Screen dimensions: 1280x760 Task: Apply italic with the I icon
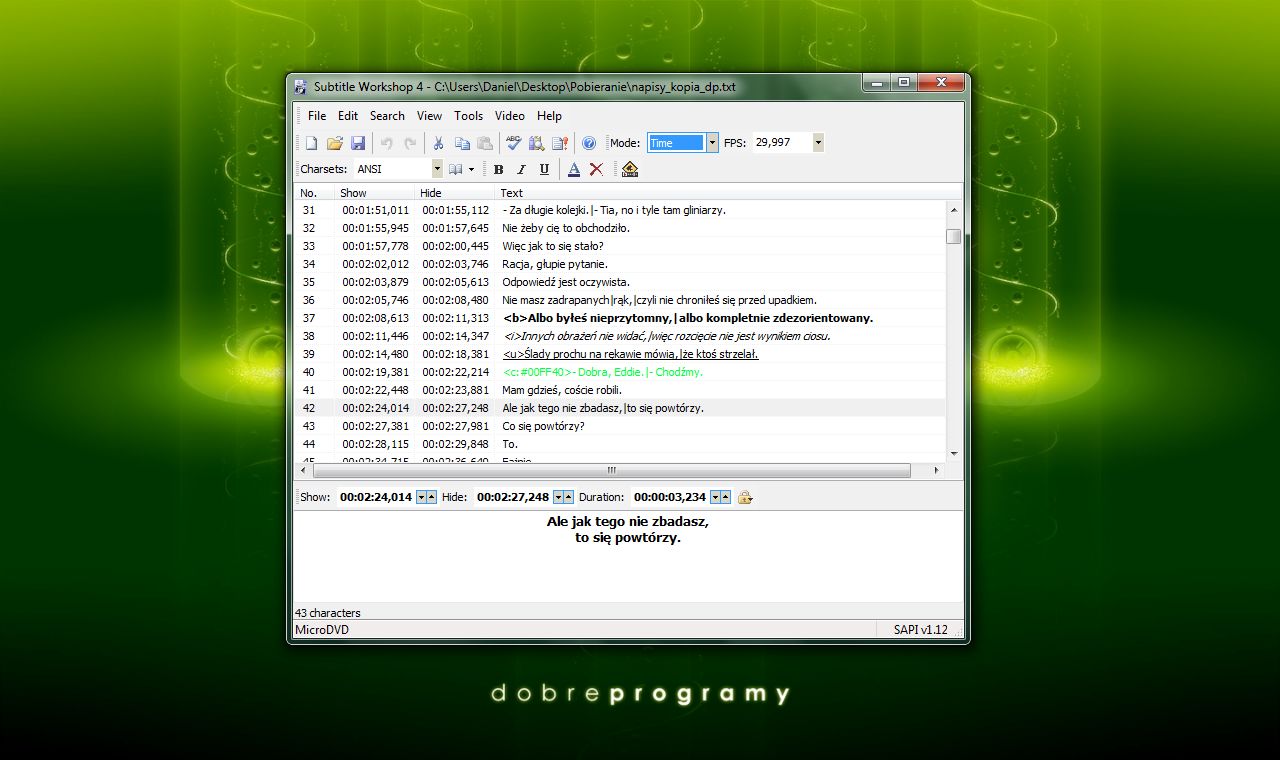click(521, 169)
